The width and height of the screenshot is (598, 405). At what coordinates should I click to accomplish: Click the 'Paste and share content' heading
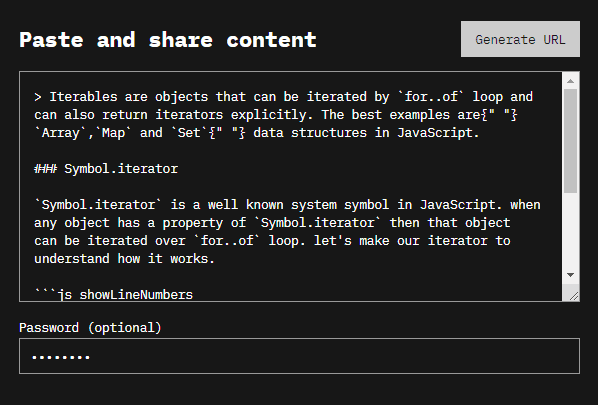[x=168, y=40]
